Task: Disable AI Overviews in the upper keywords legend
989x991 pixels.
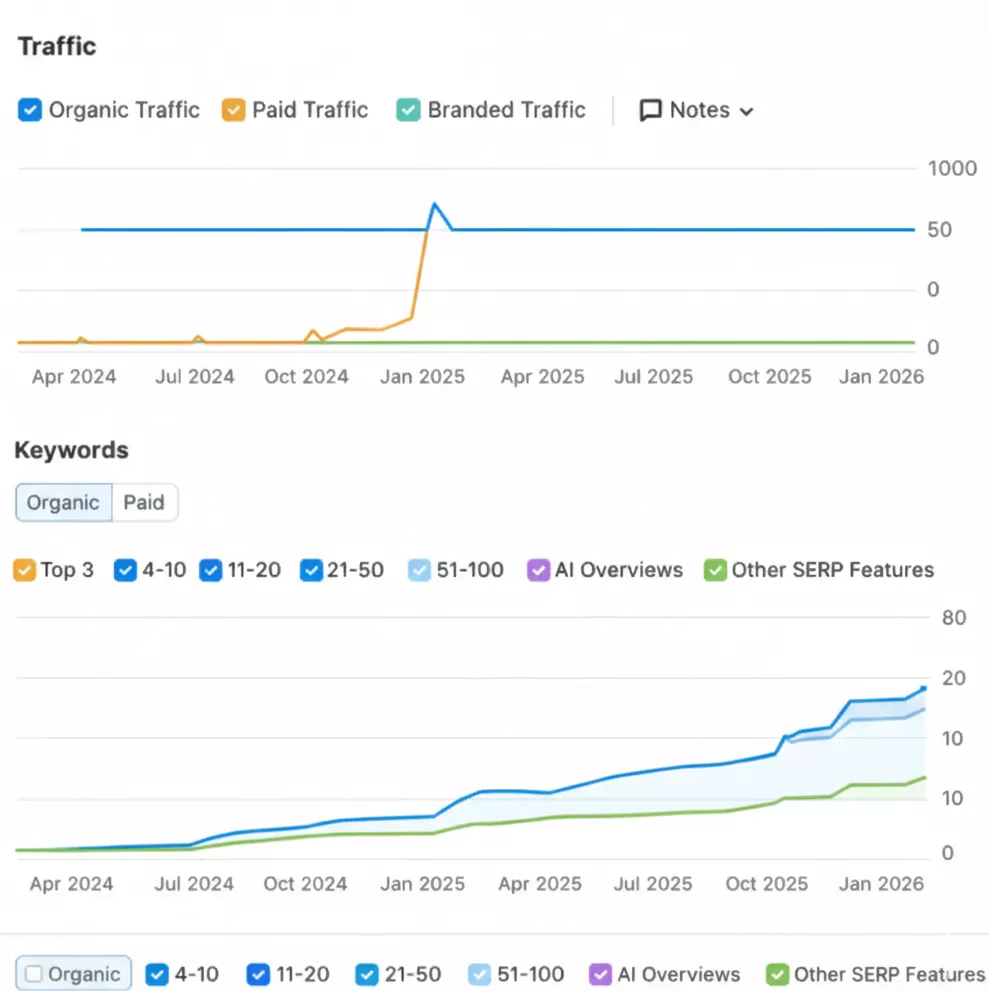Action: click(x=538, y=571)
